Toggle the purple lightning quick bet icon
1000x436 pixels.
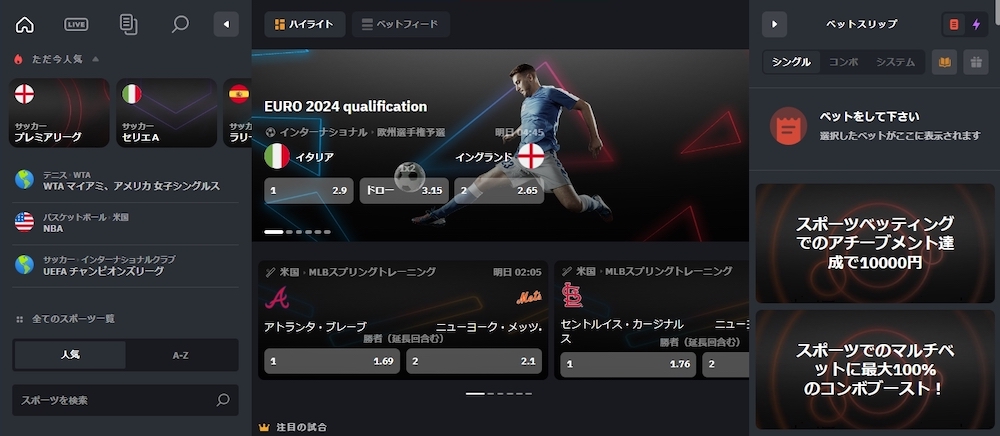tap(976, 24)
